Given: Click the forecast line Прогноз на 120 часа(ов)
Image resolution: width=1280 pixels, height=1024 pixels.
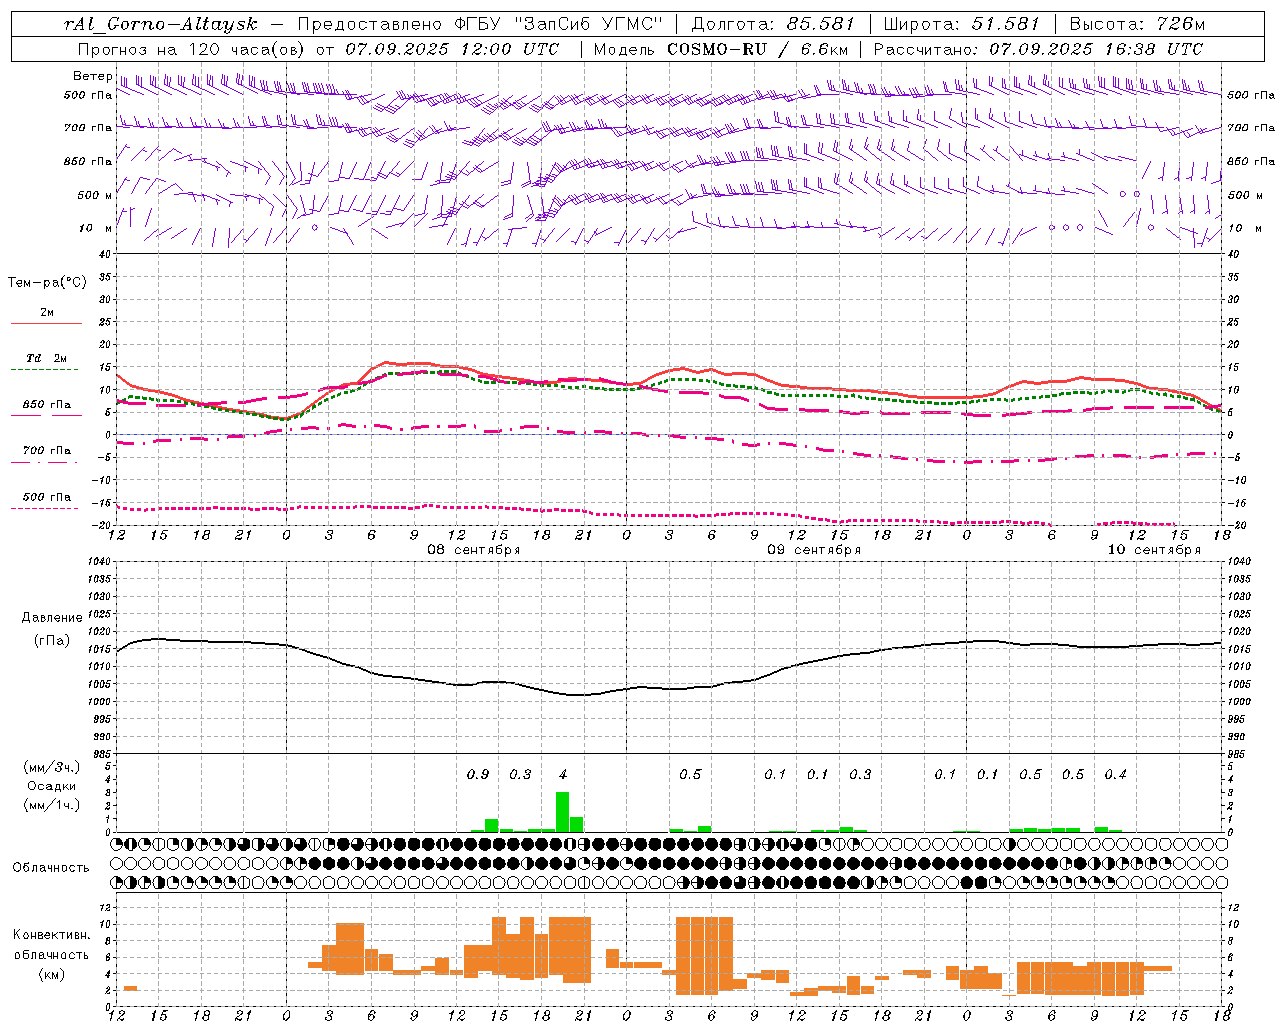Looking at the screenshot, I should (x=192, y=49).
